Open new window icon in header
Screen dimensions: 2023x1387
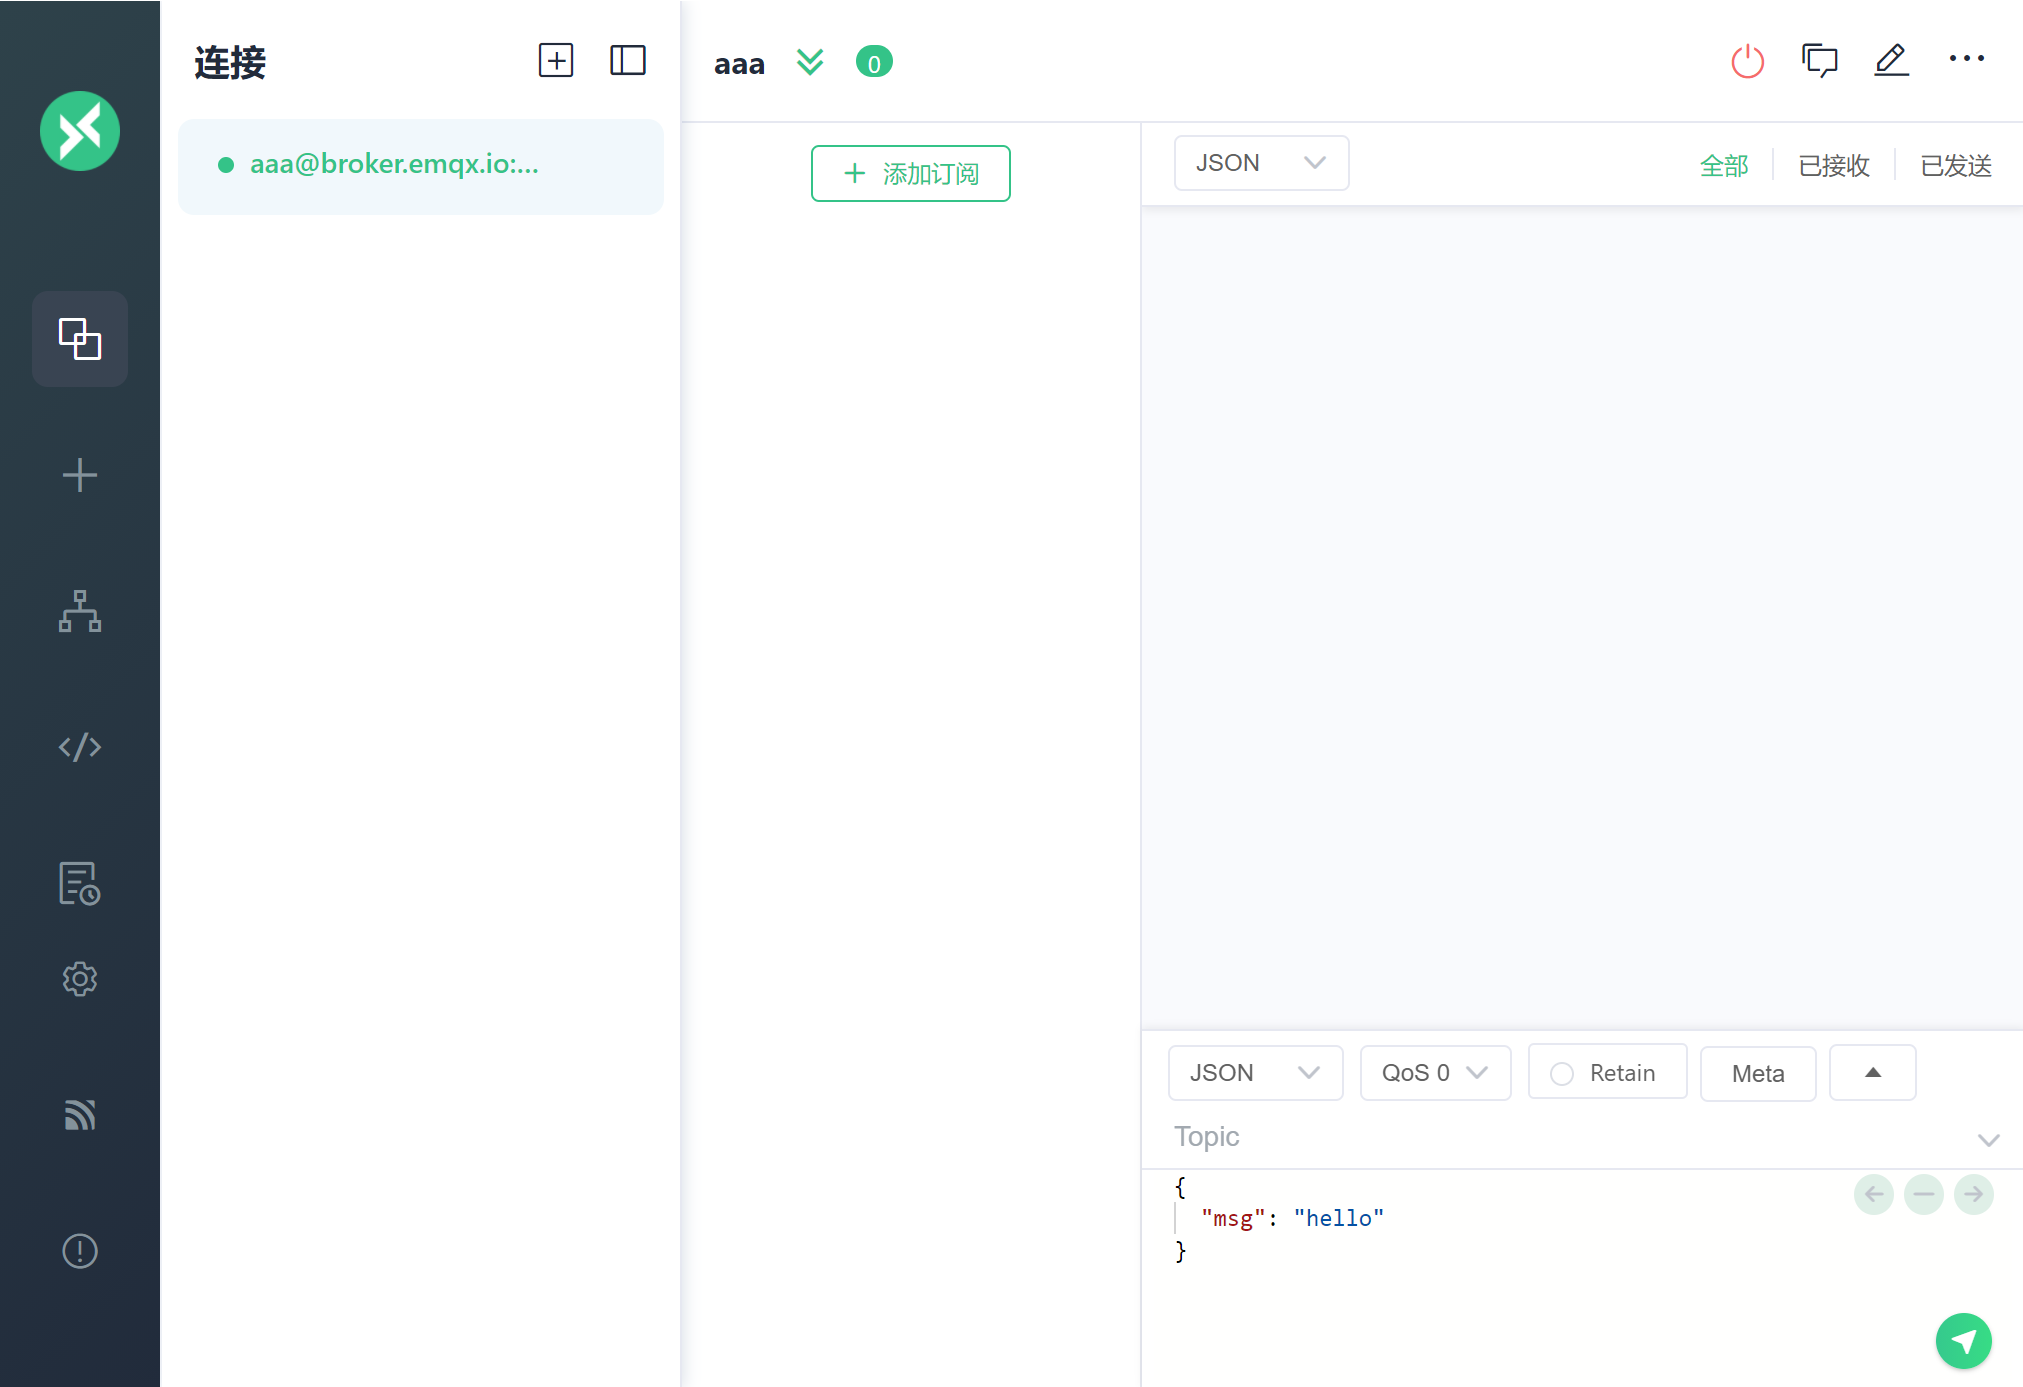click(x=1819, y=61)
